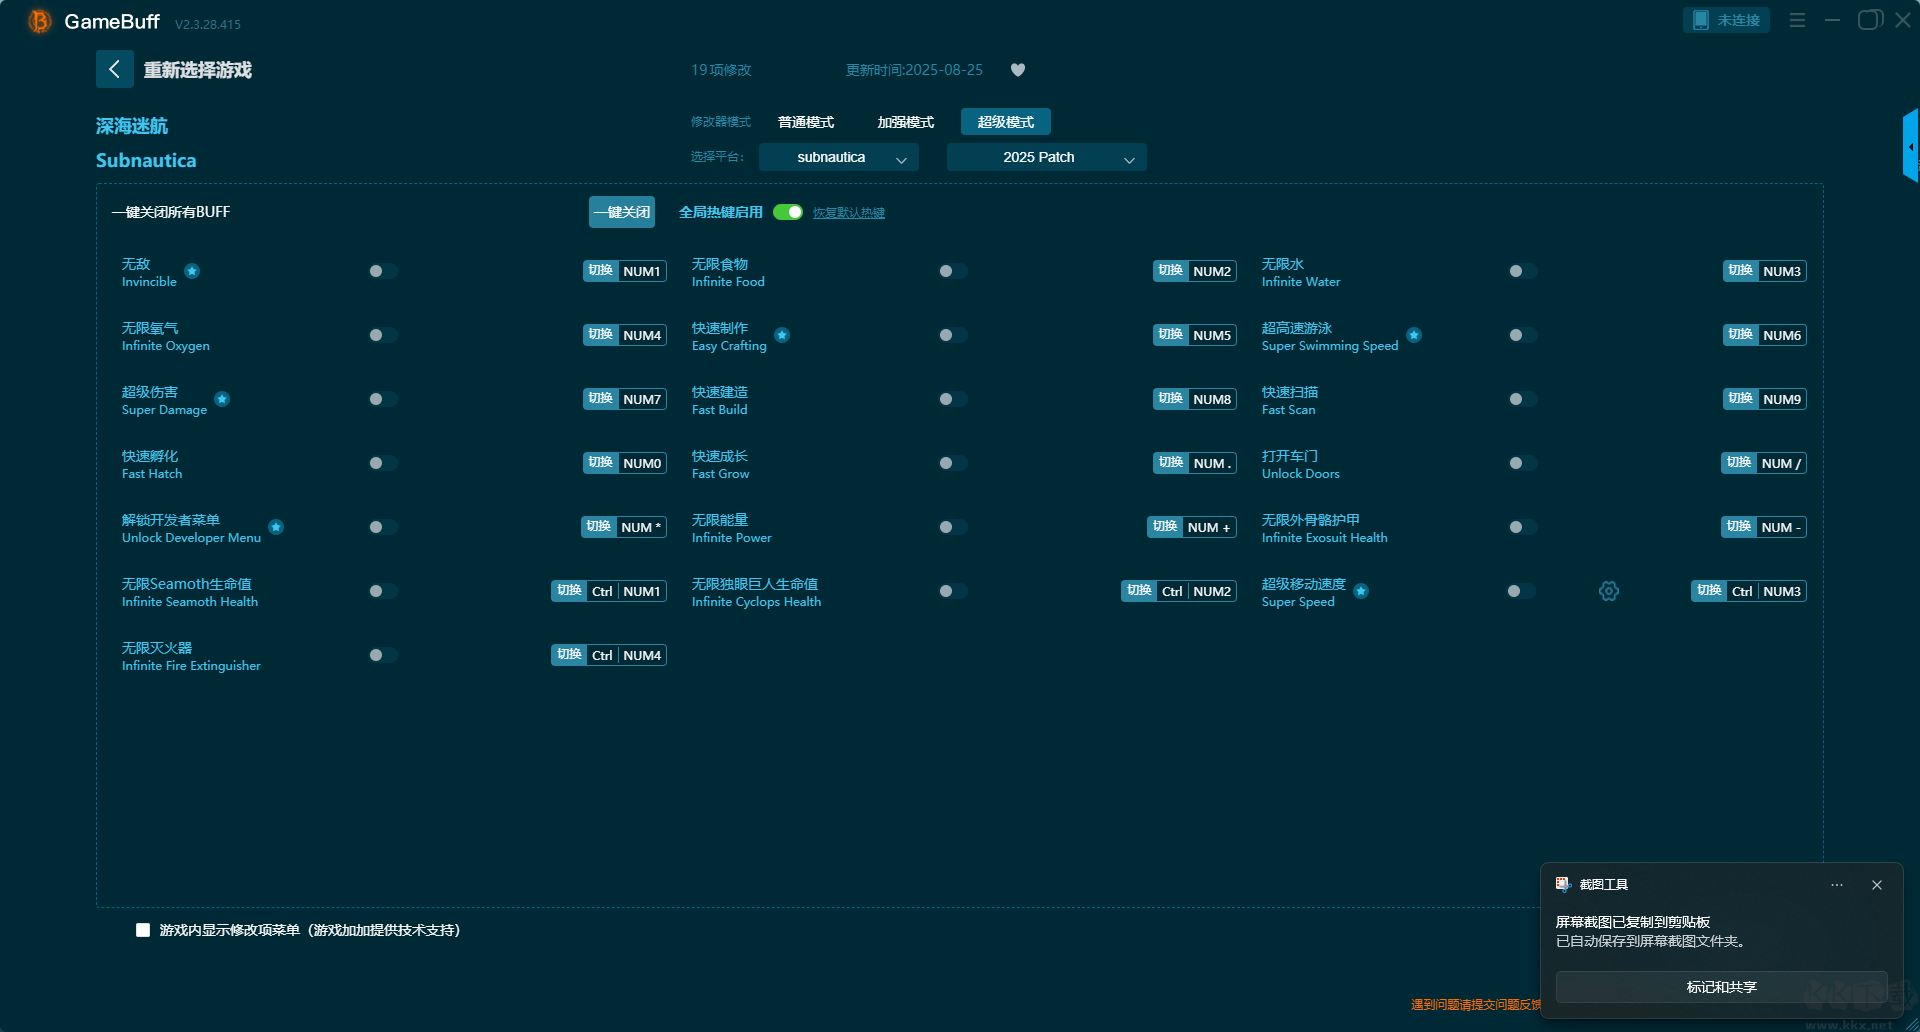
Task: Open notification more options ellipsis
Action: click(x=1837, y=885)
